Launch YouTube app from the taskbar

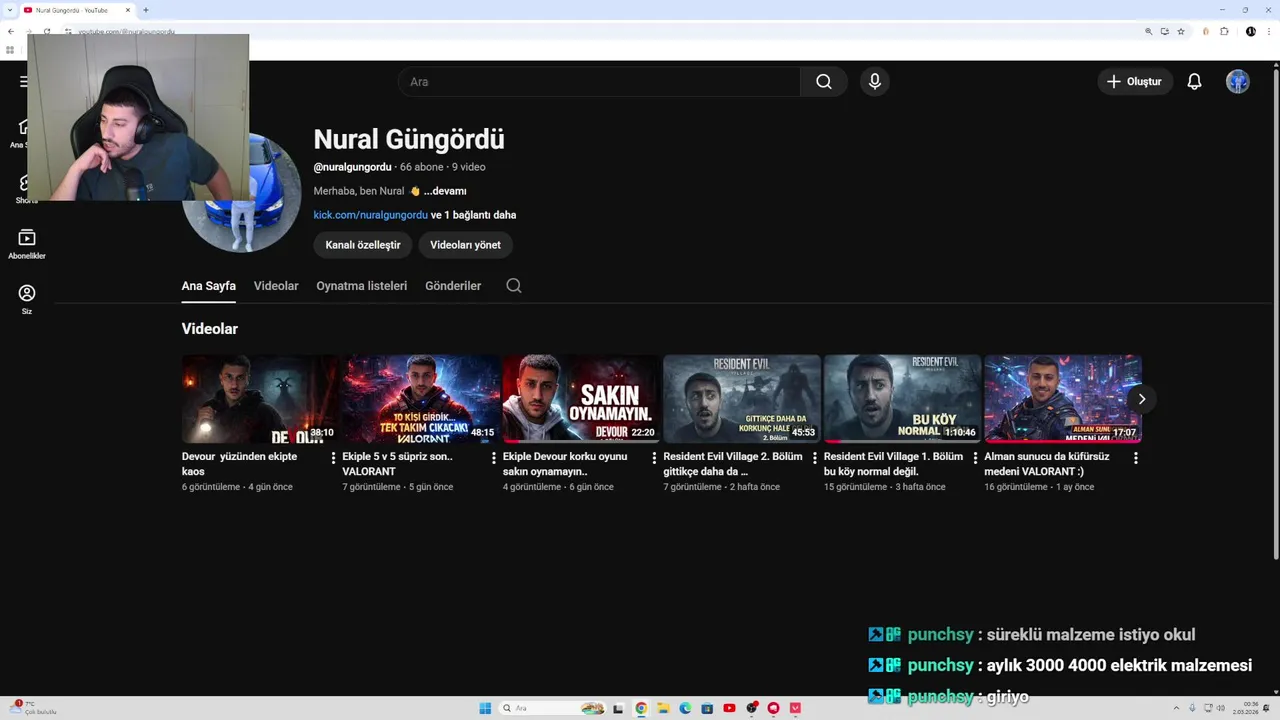coord(729,708)
